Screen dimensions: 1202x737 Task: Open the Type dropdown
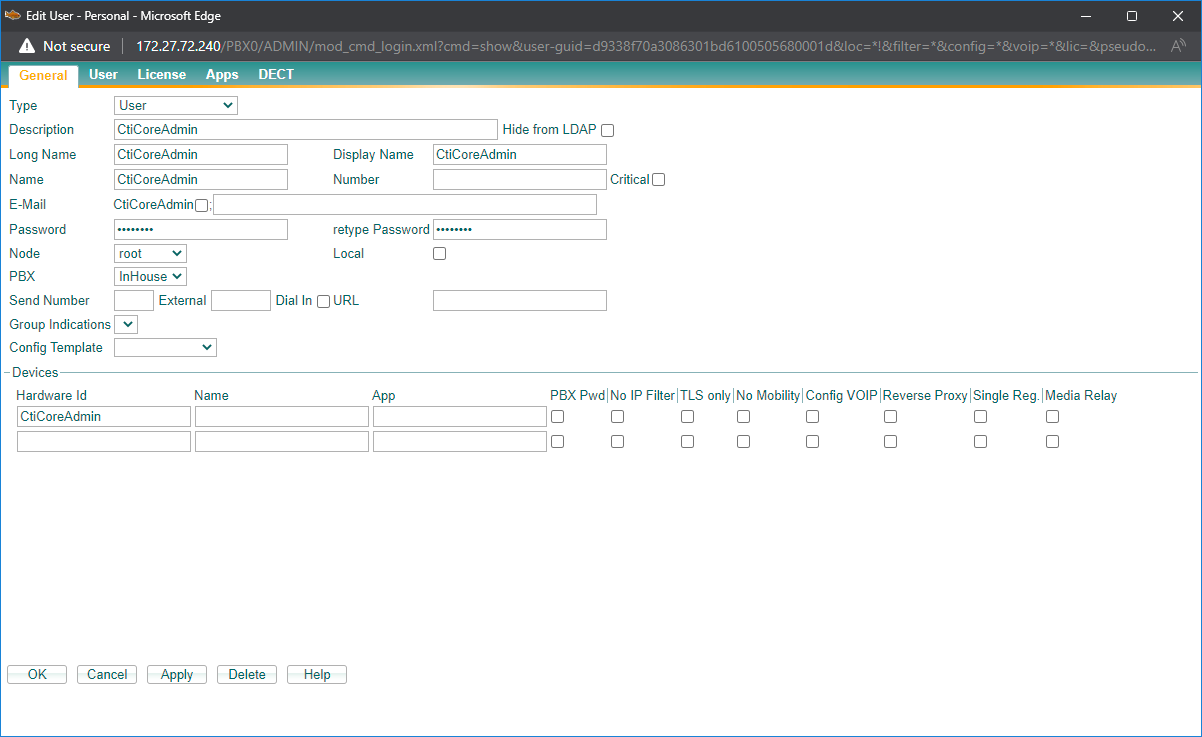(x=176, y=105)
